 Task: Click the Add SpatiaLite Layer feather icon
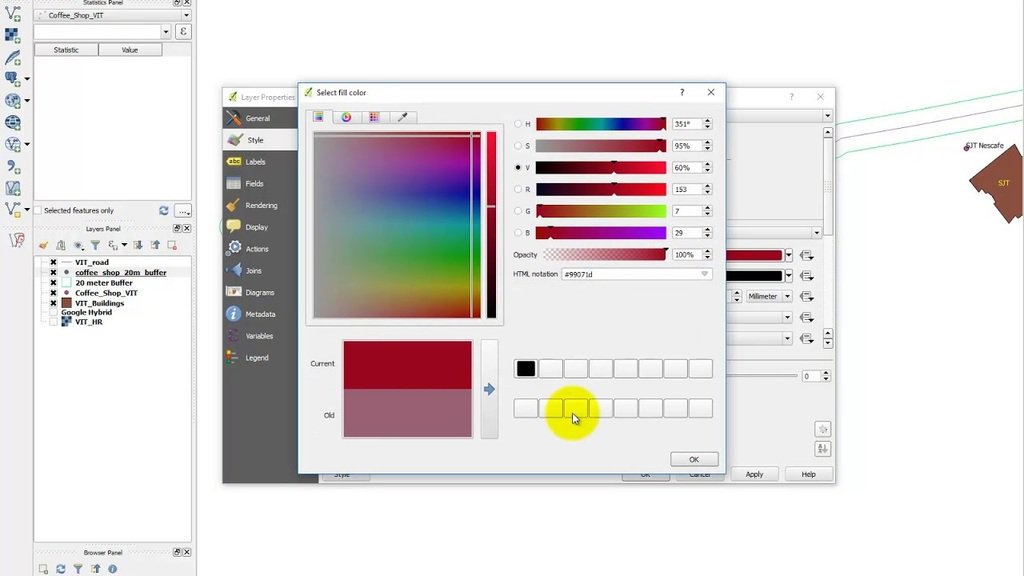pos(12,57)
